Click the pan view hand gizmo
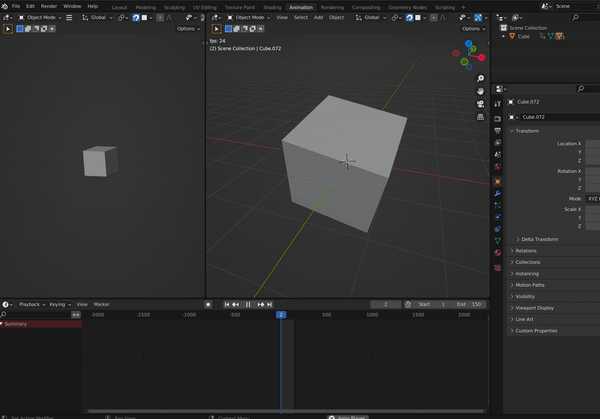The height and width of the screenshot is (419, 600). pyautogui.click(x=481, y=91)
